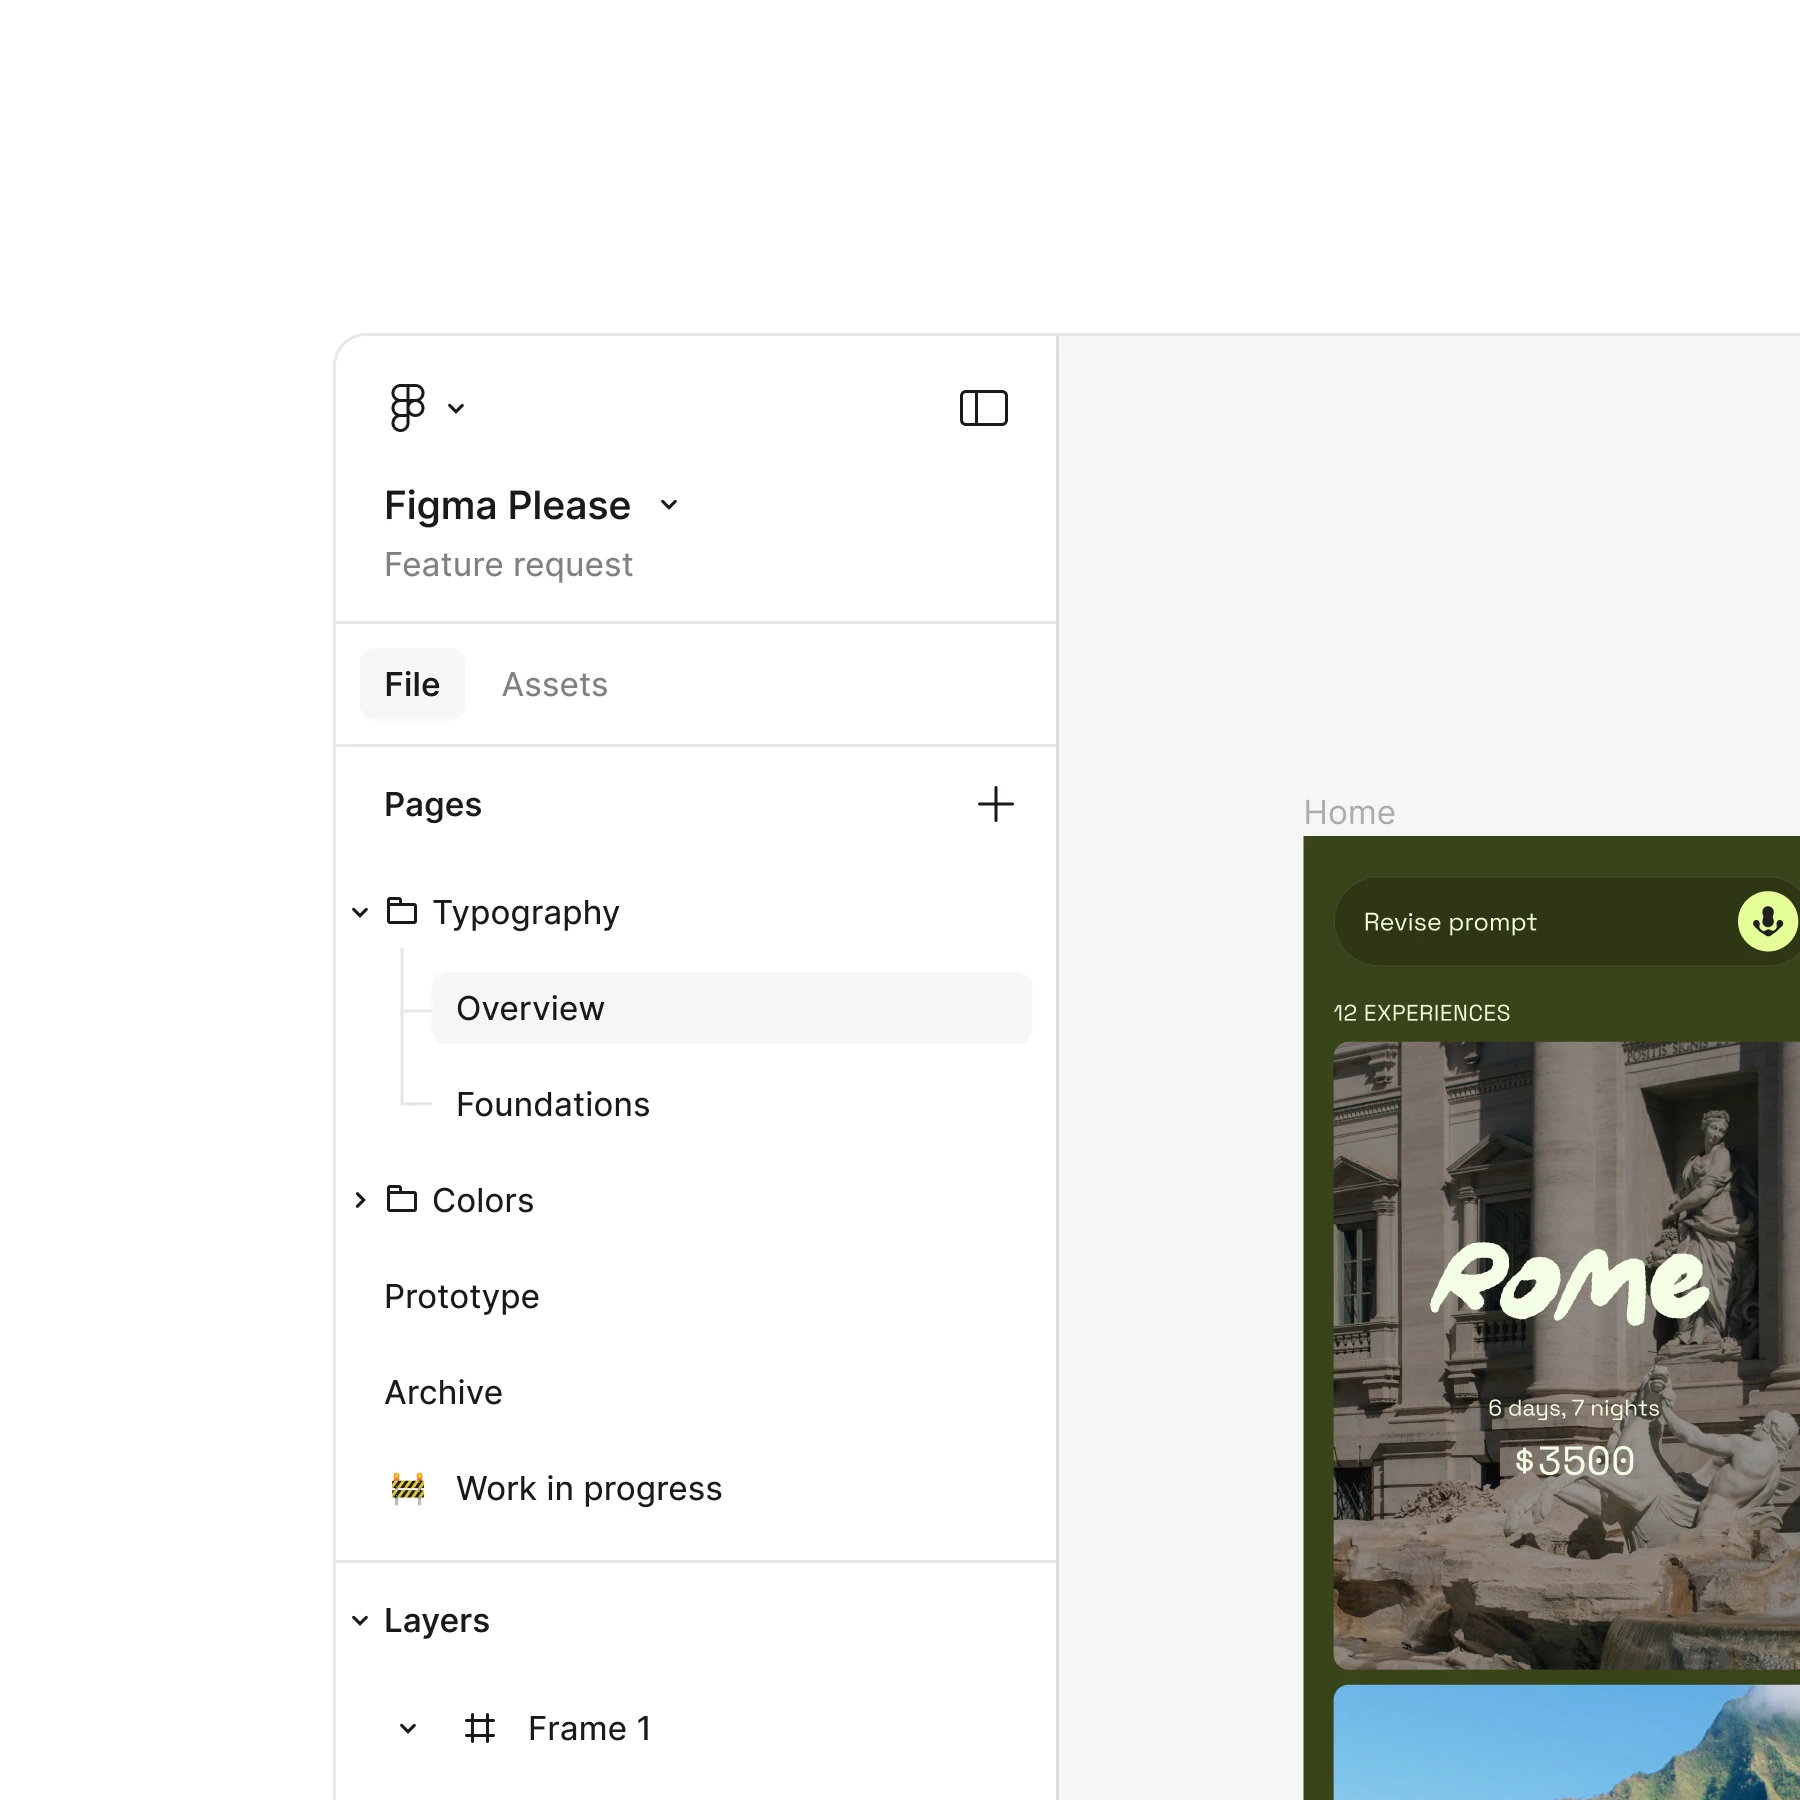The image size is (1800, 1800).
Task: Click the Colors folder icon
Action: click(402, 1199)
